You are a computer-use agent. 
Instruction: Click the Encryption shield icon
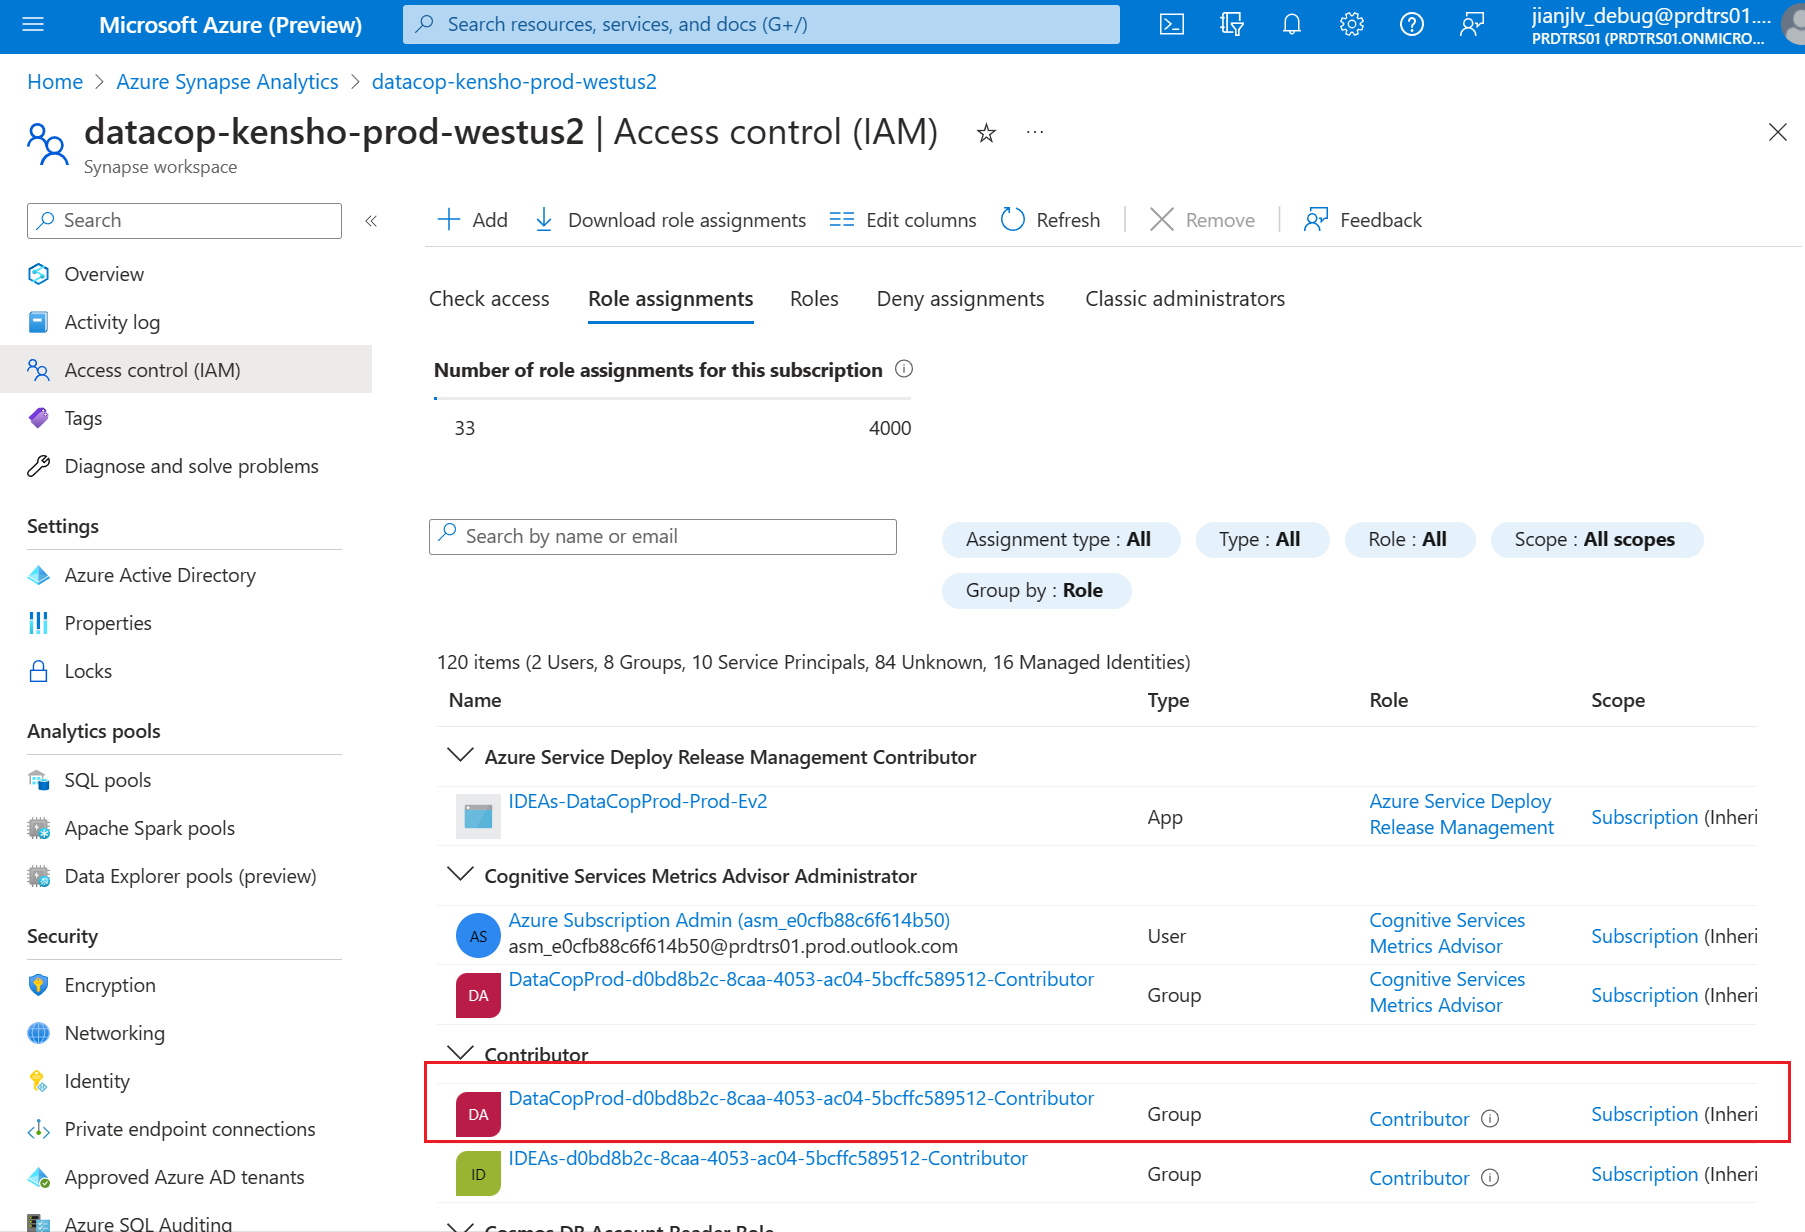coord(39,985)
